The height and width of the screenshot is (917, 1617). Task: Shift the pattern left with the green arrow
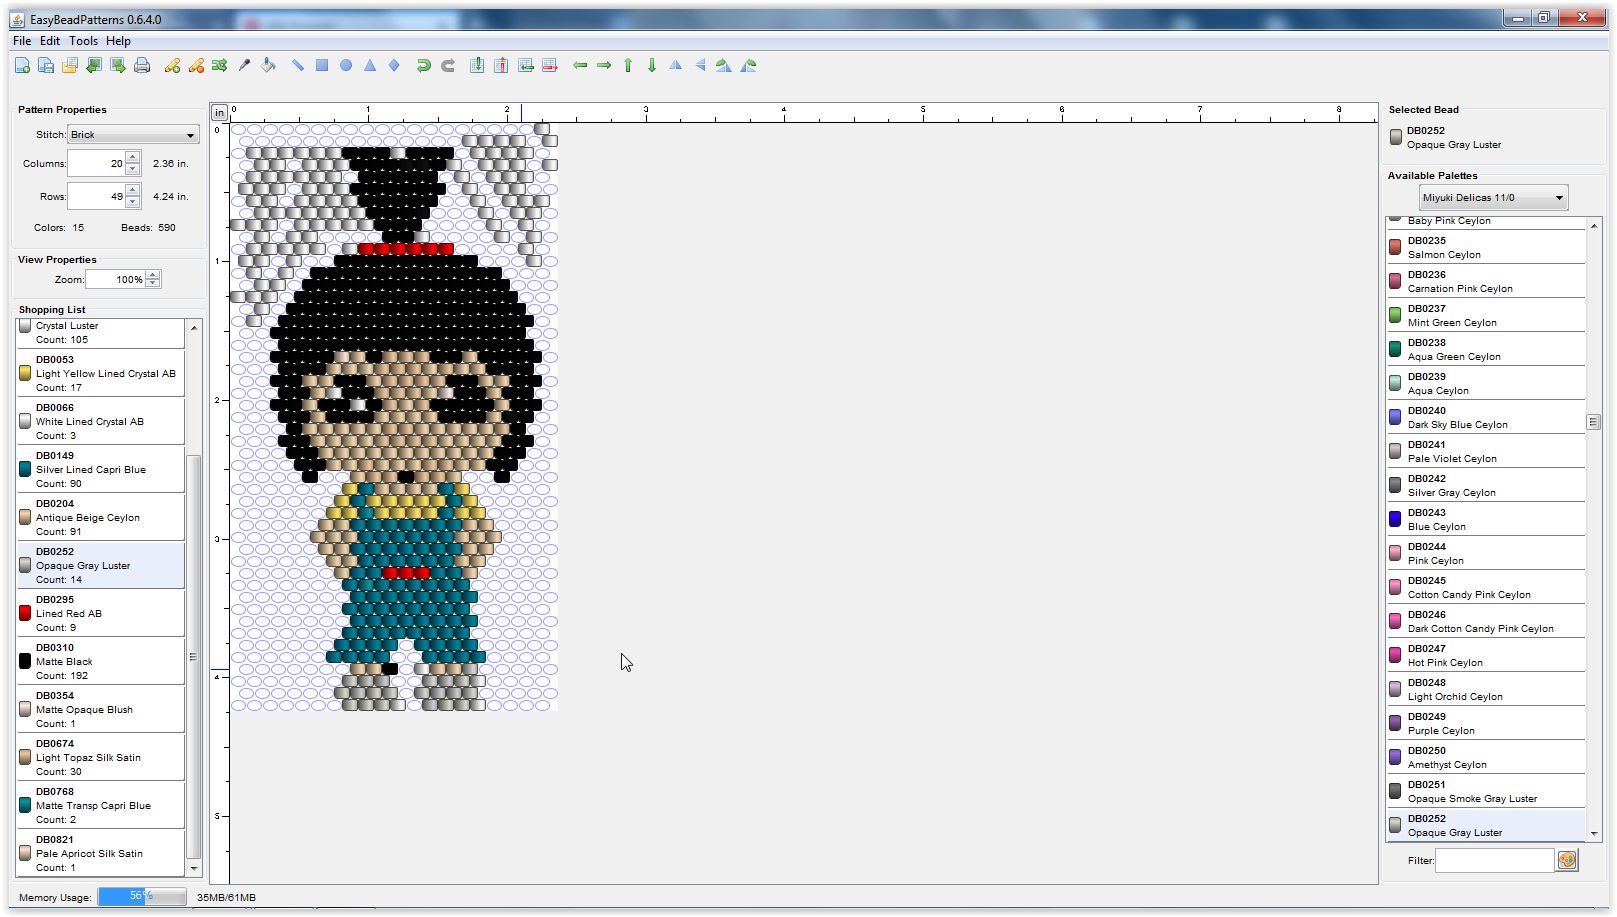(x=580, y=65)
